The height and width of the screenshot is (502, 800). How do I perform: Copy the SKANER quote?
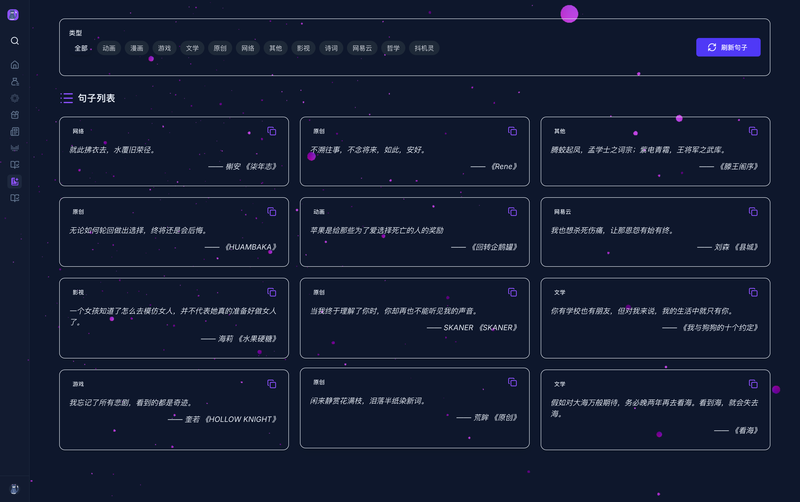(512, 292)
